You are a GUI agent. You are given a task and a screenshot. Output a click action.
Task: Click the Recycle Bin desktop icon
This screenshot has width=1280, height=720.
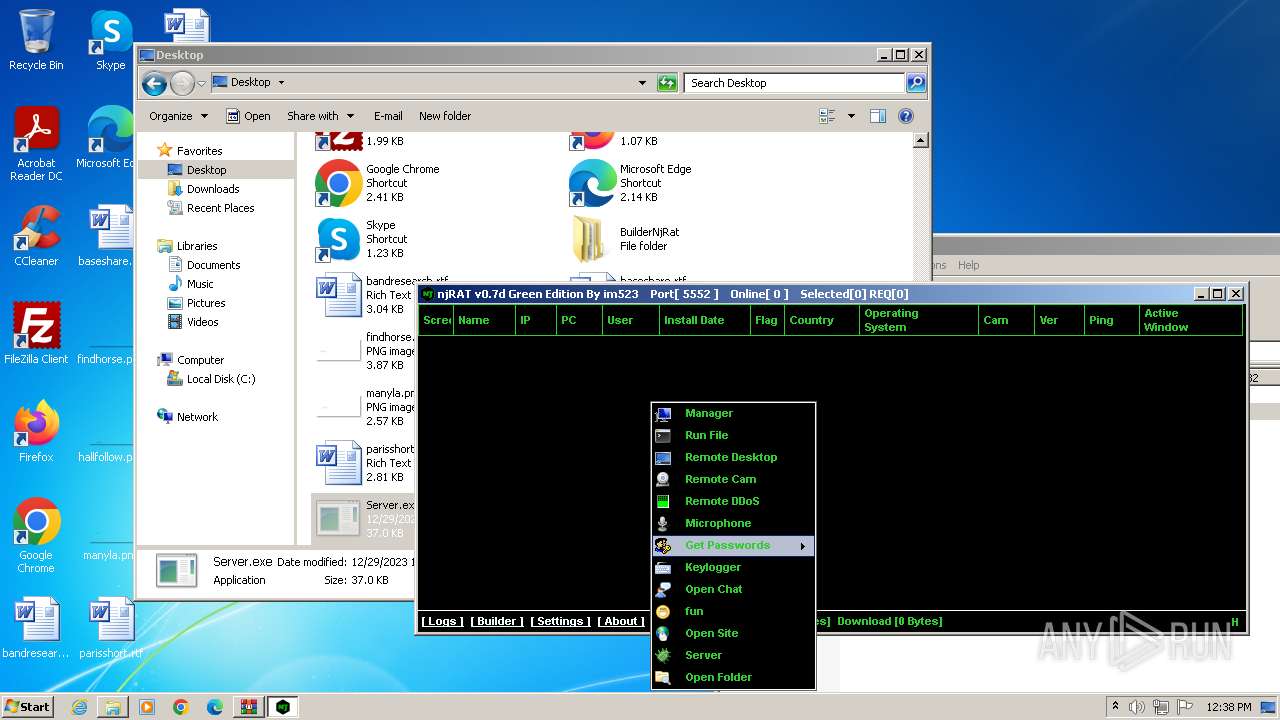pyautogui.click(x=36, y=40)
